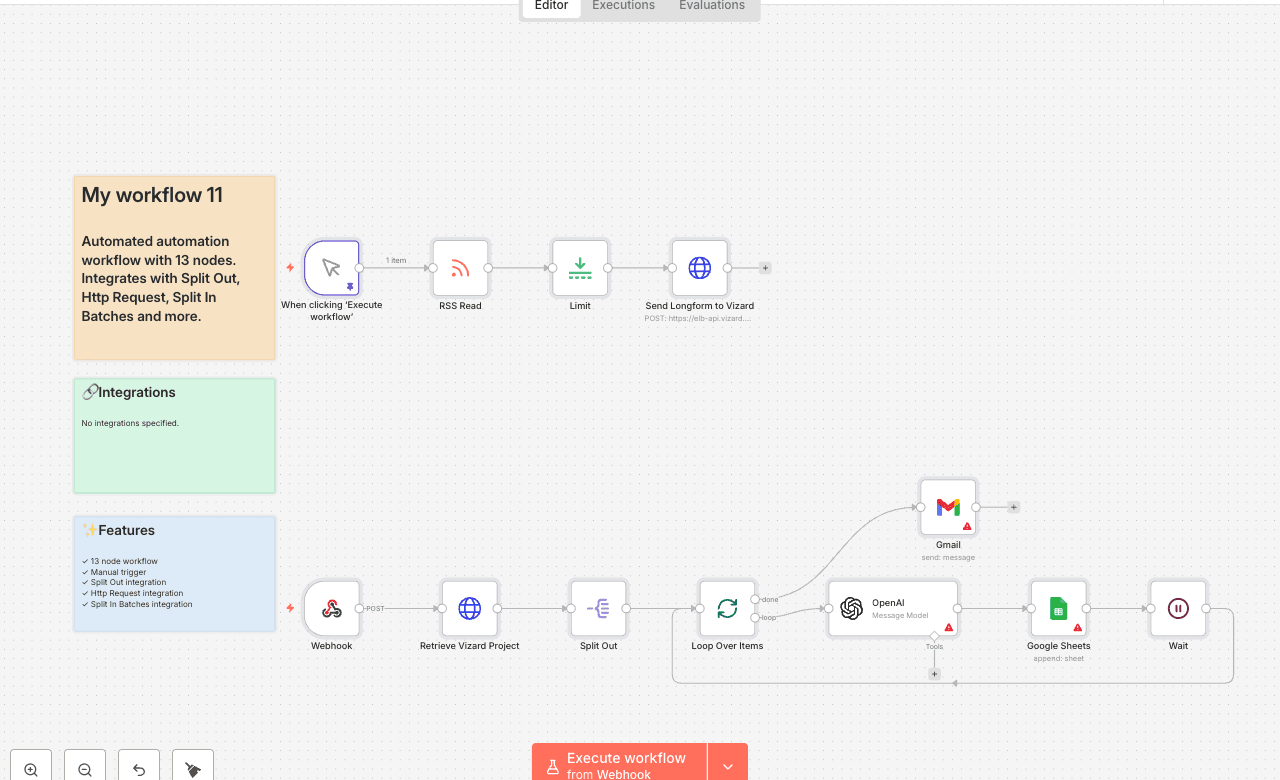
Task: Switch to the Executions tab
Action: coord(622,6)
